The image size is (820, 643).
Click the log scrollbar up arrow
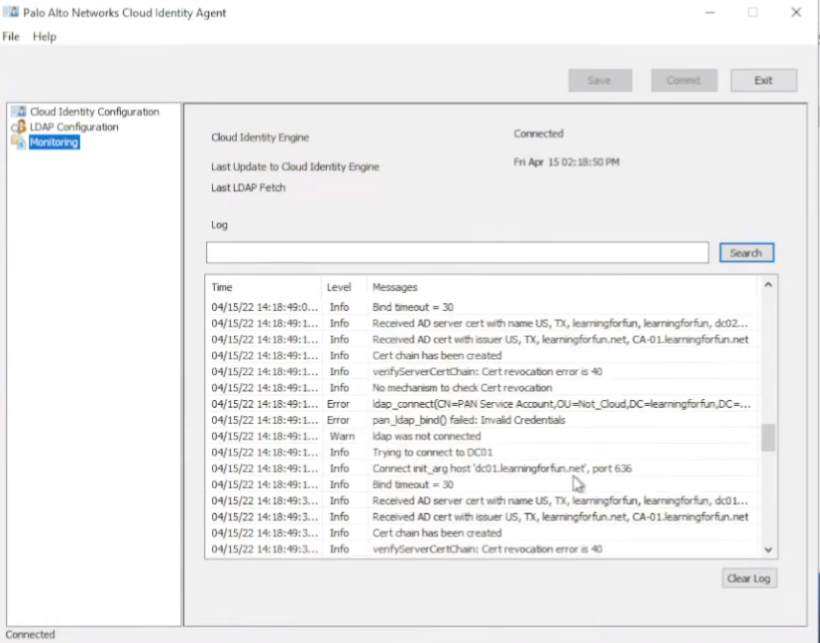[768, 285]
